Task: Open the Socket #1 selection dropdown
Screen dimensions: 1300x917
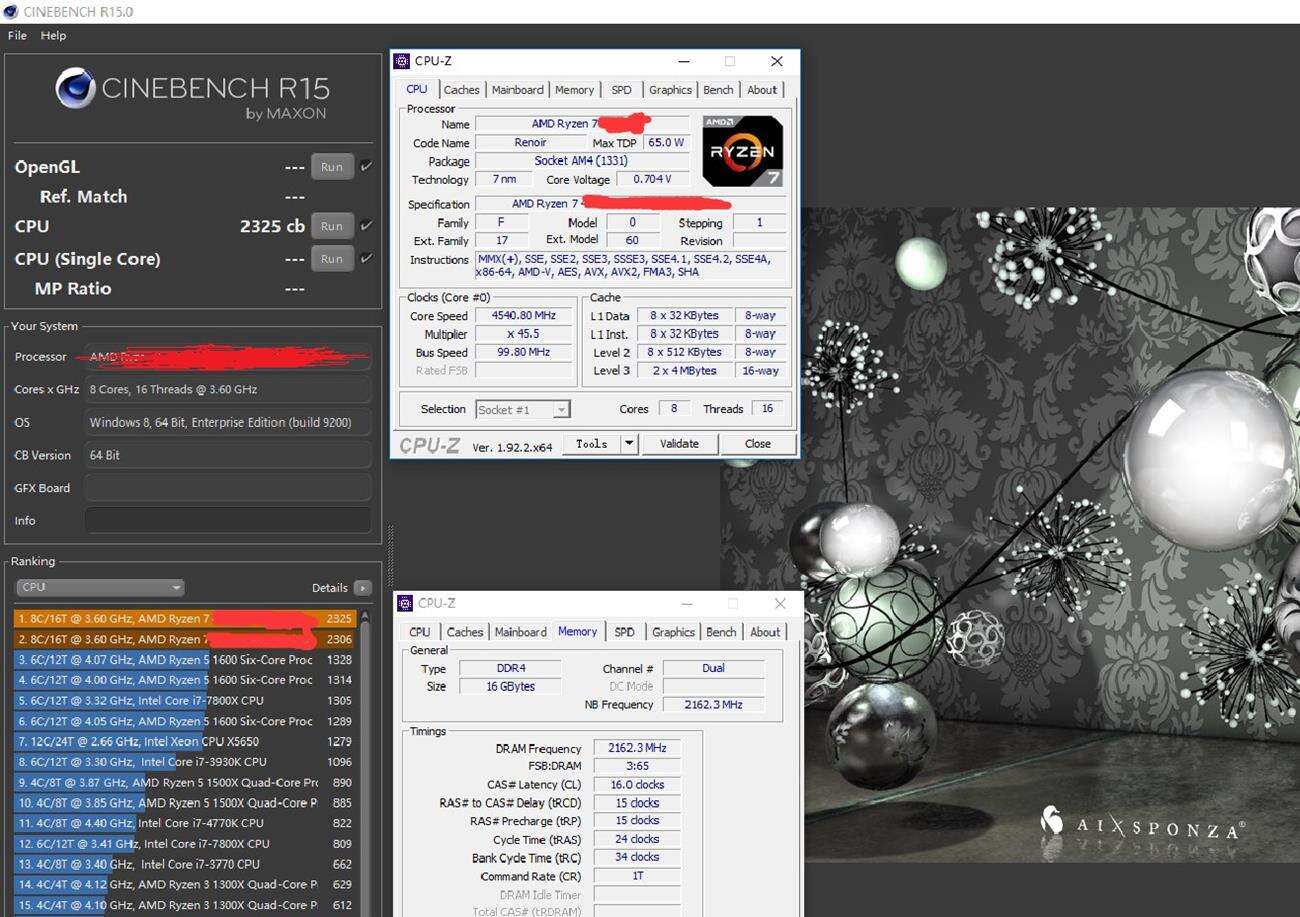Action: tap(558, 409)
